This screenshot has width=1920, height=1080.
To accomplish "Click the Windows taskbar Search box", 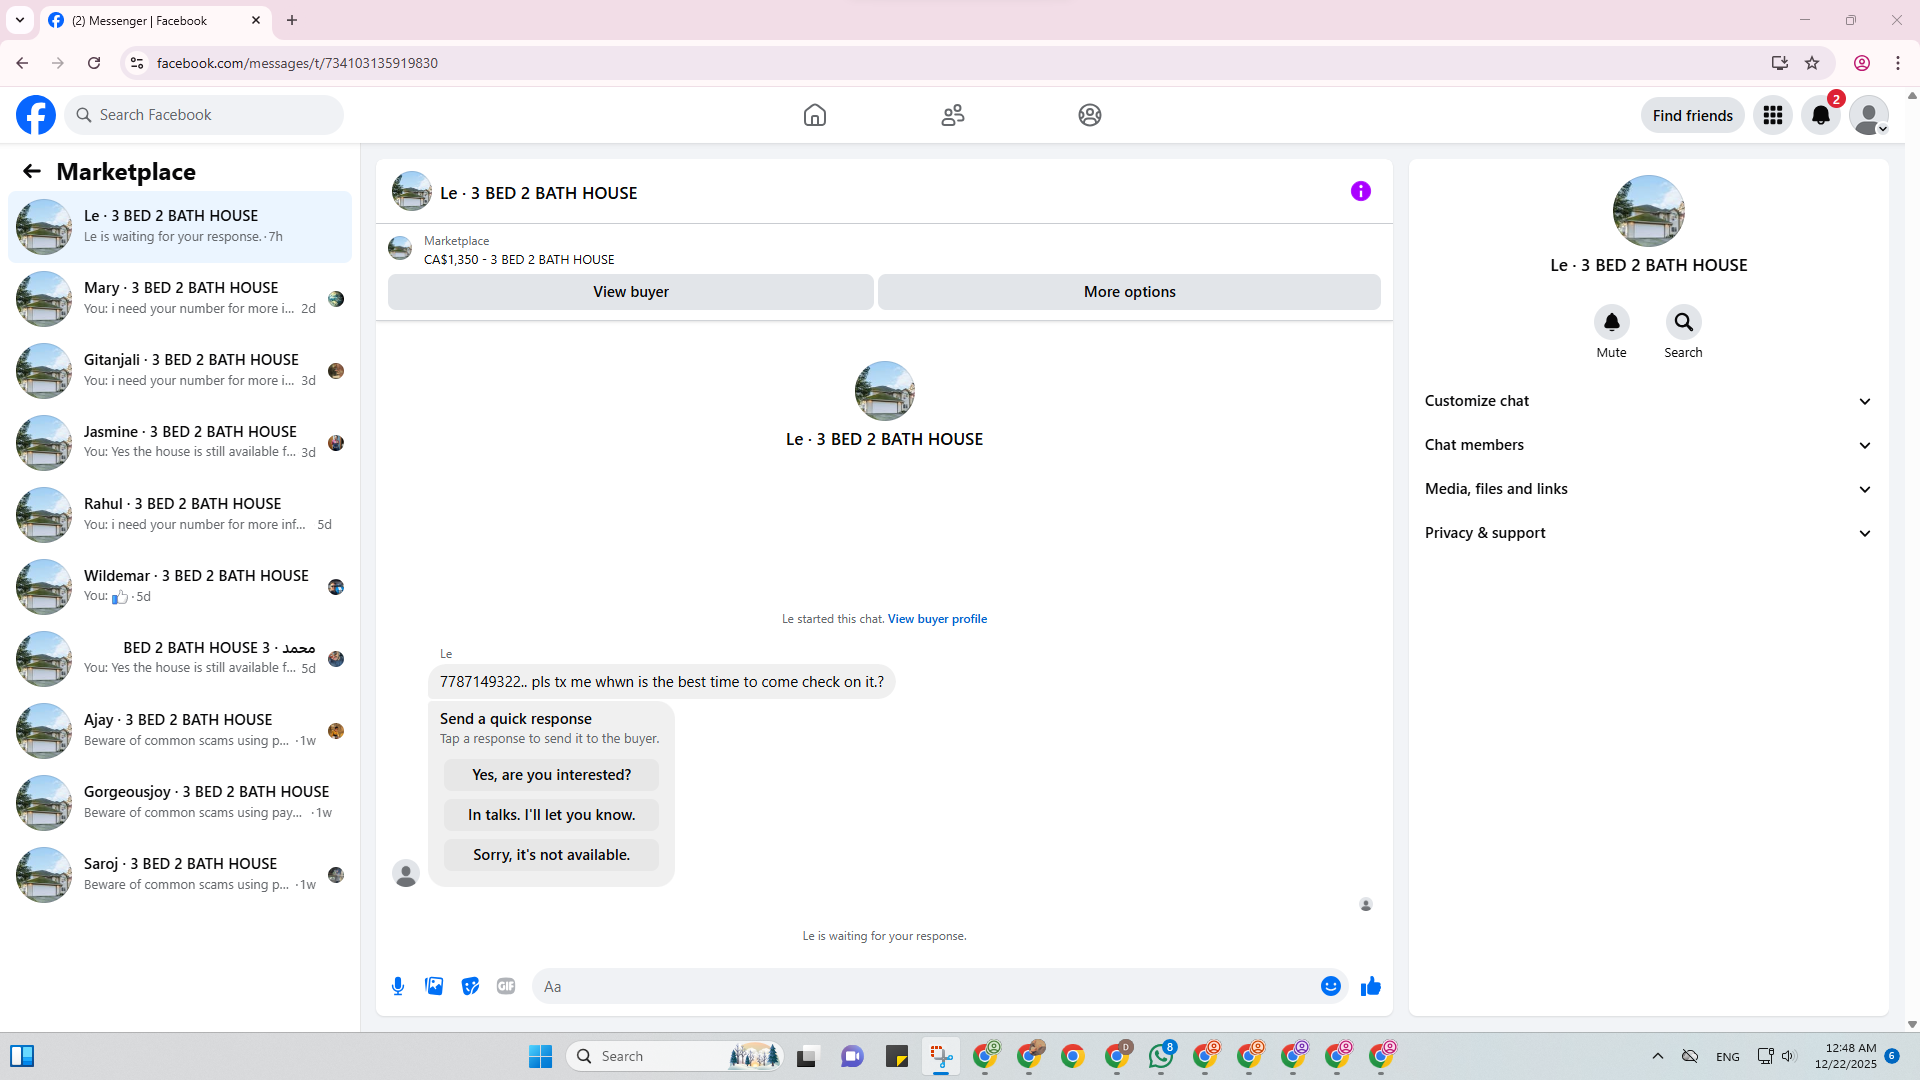I will [x=675, y=1056].
